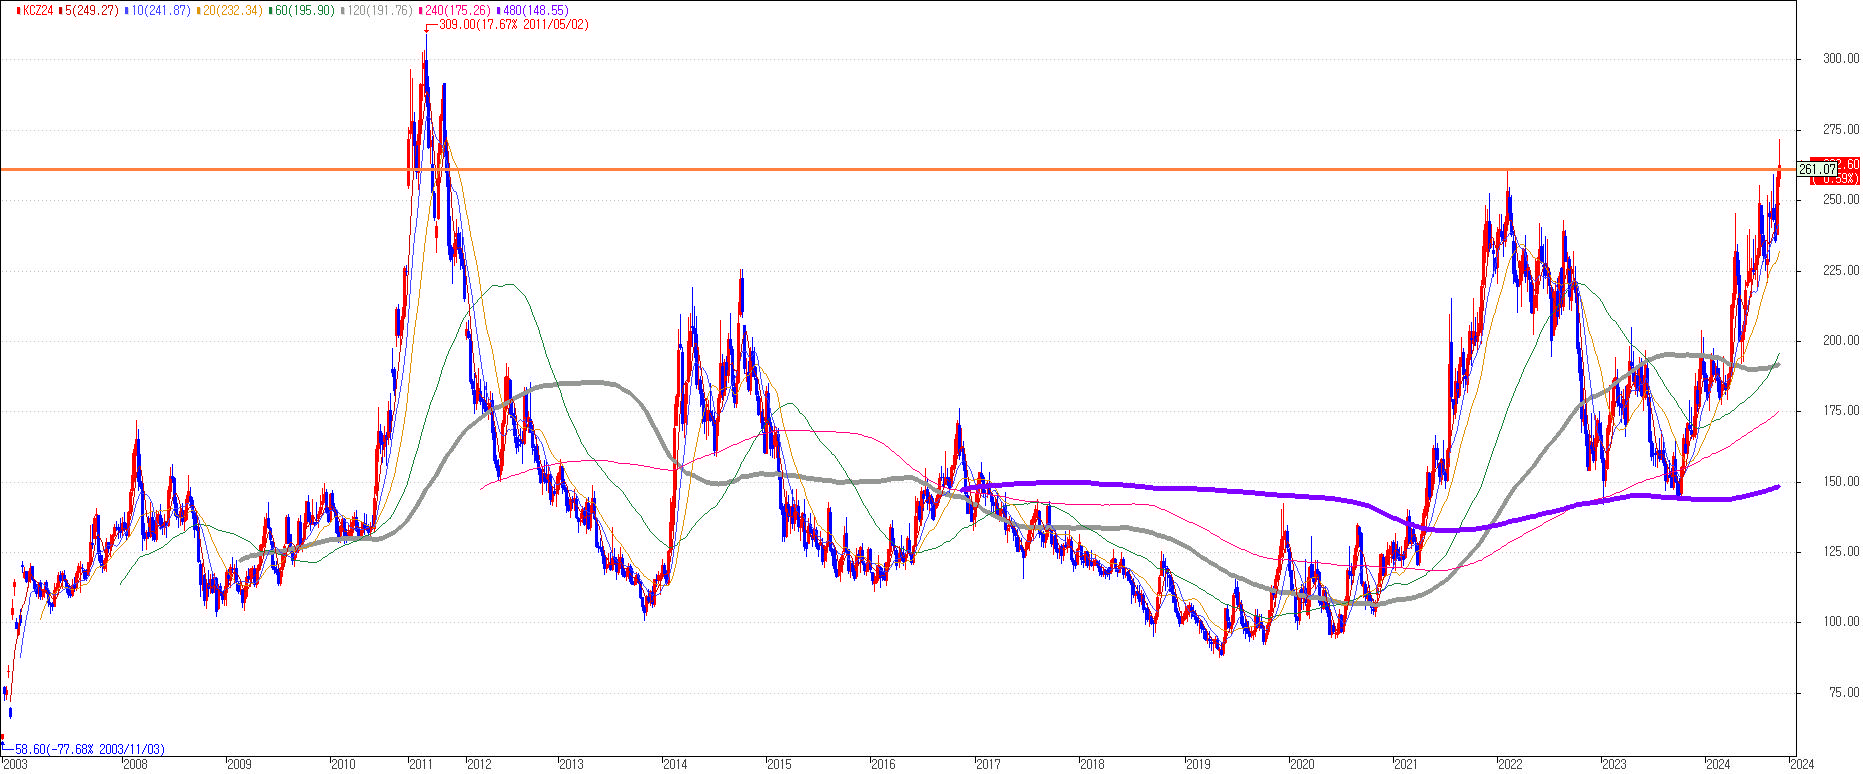The height and width of the screenshot is (774, 1863).
Task: Click the 200.00 price axis label
Action: coord(1842,341)
